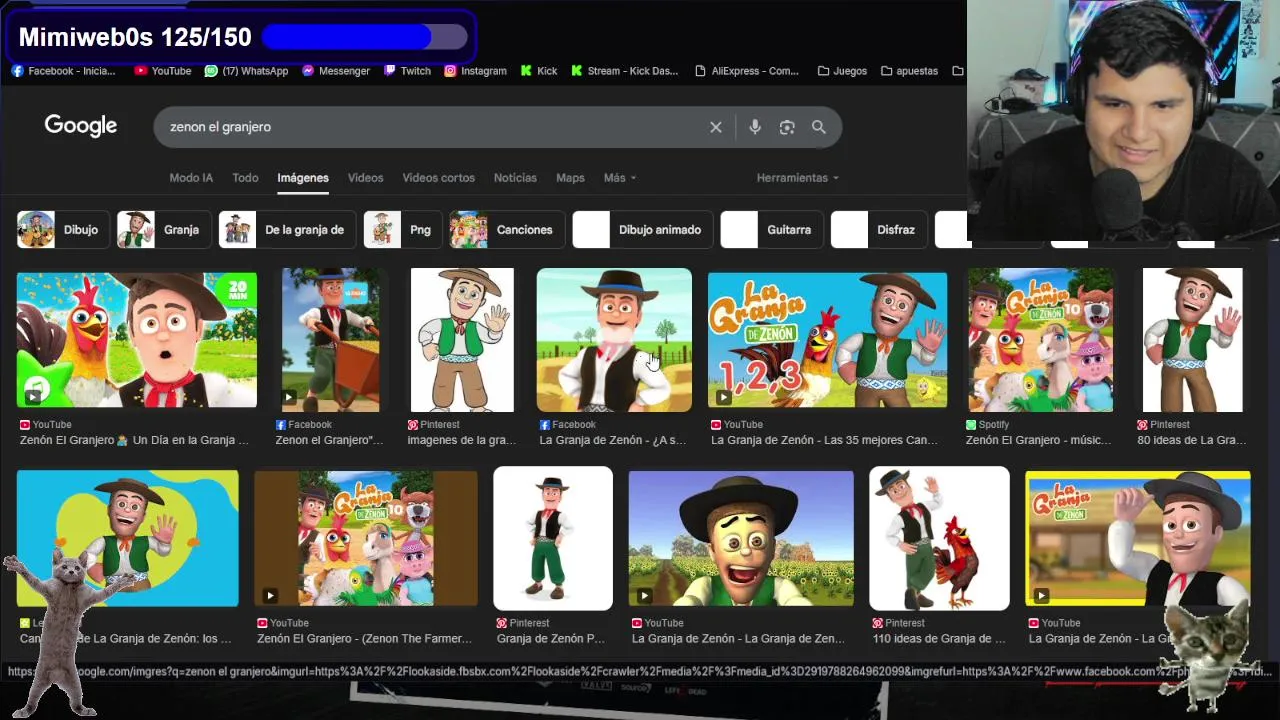Open the imagenes de la granja Pinterest drawing
The width and height of the screenshot is (1280, 720).
[462, 340]
